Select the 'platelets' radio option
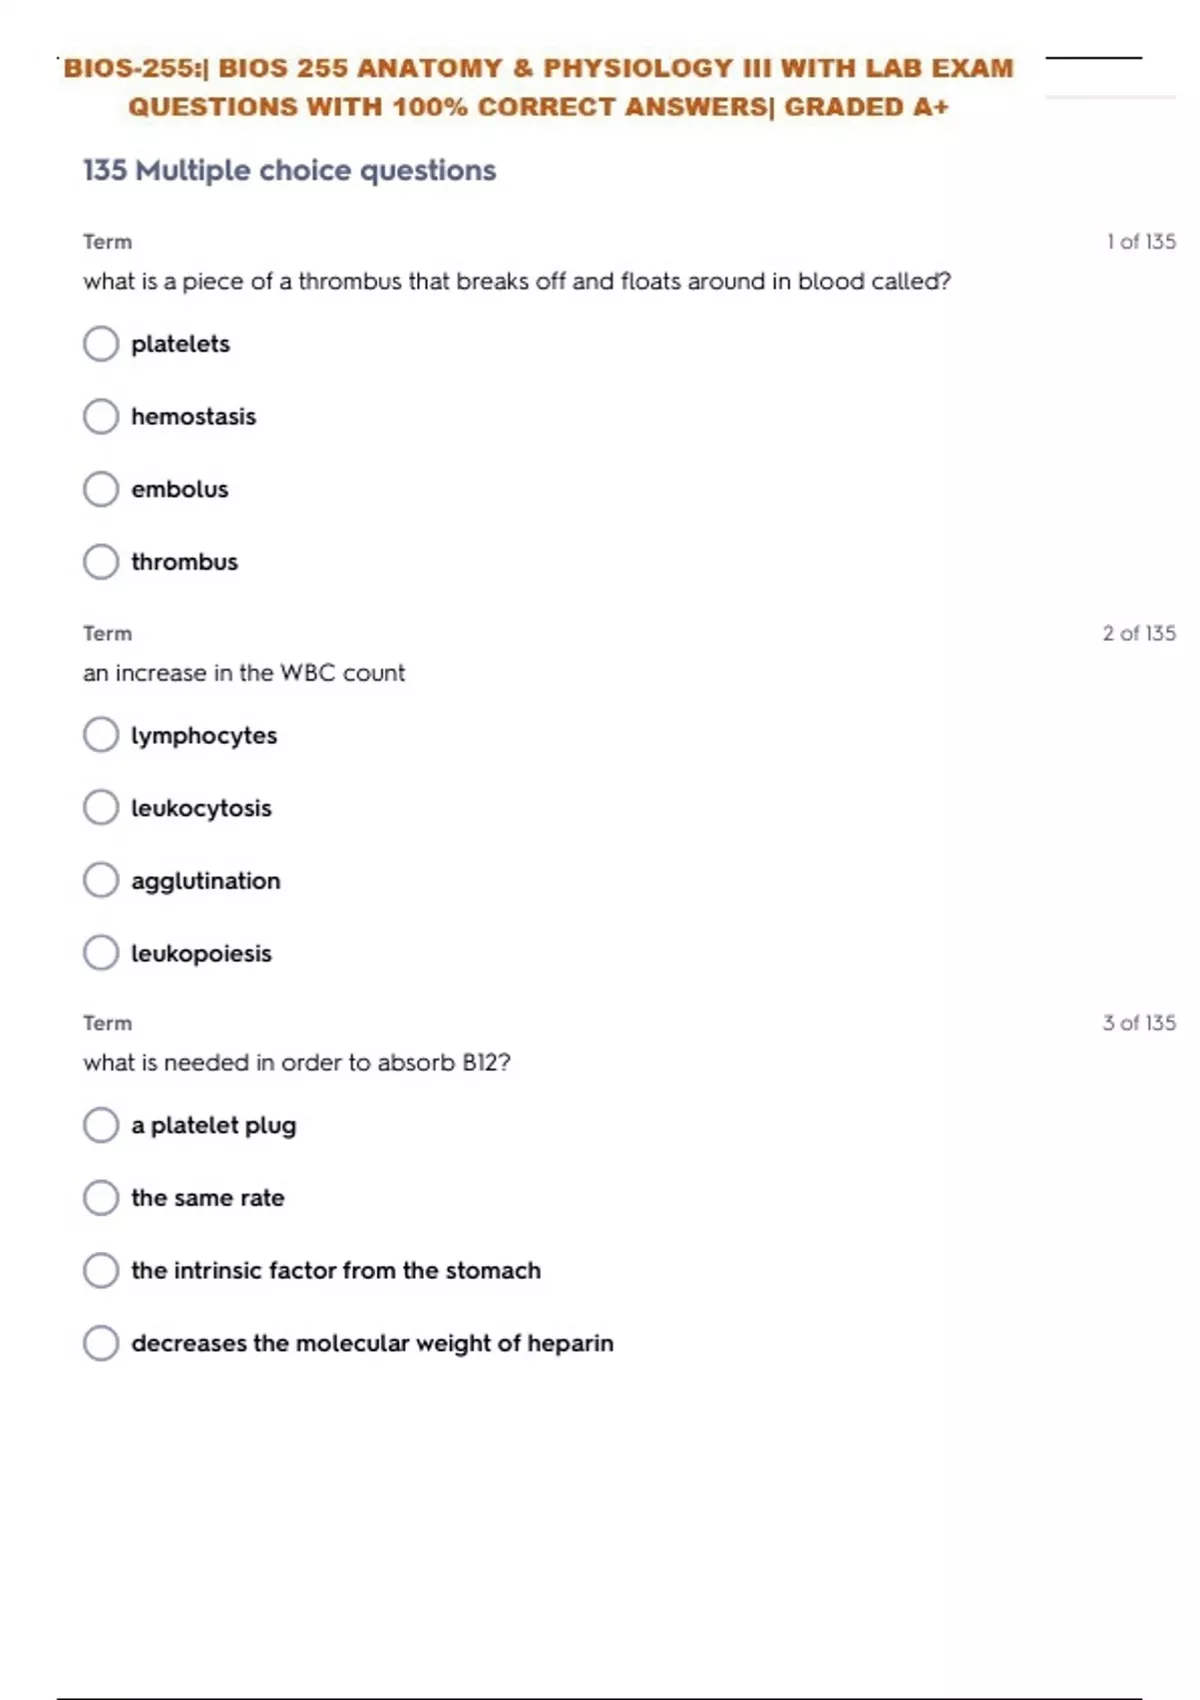 [x=101, y=344]
